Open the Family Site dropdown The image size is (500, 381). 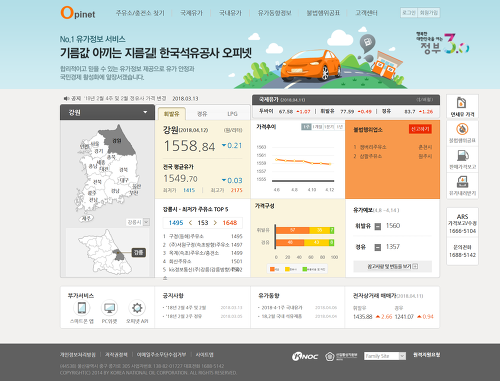pyautogui.click(x=385, y=356)
